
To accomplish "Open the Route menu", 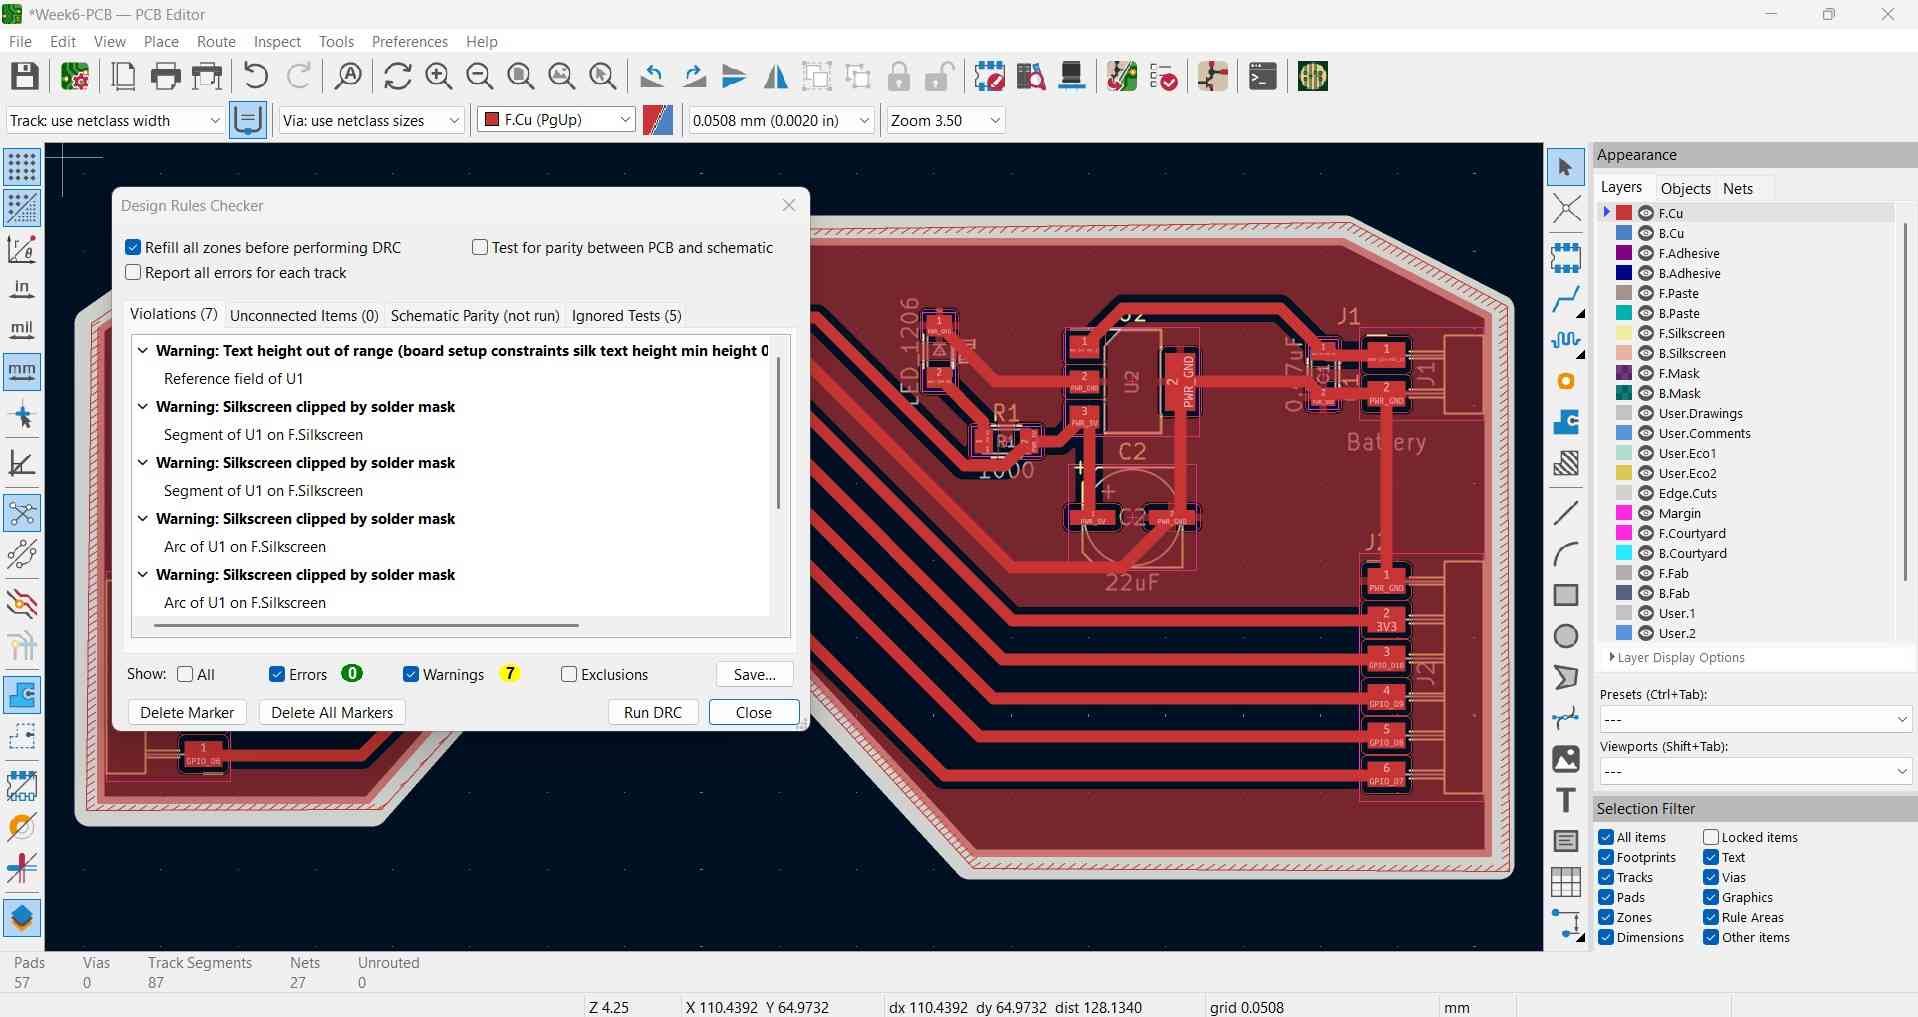I will (x=215, y=41).
